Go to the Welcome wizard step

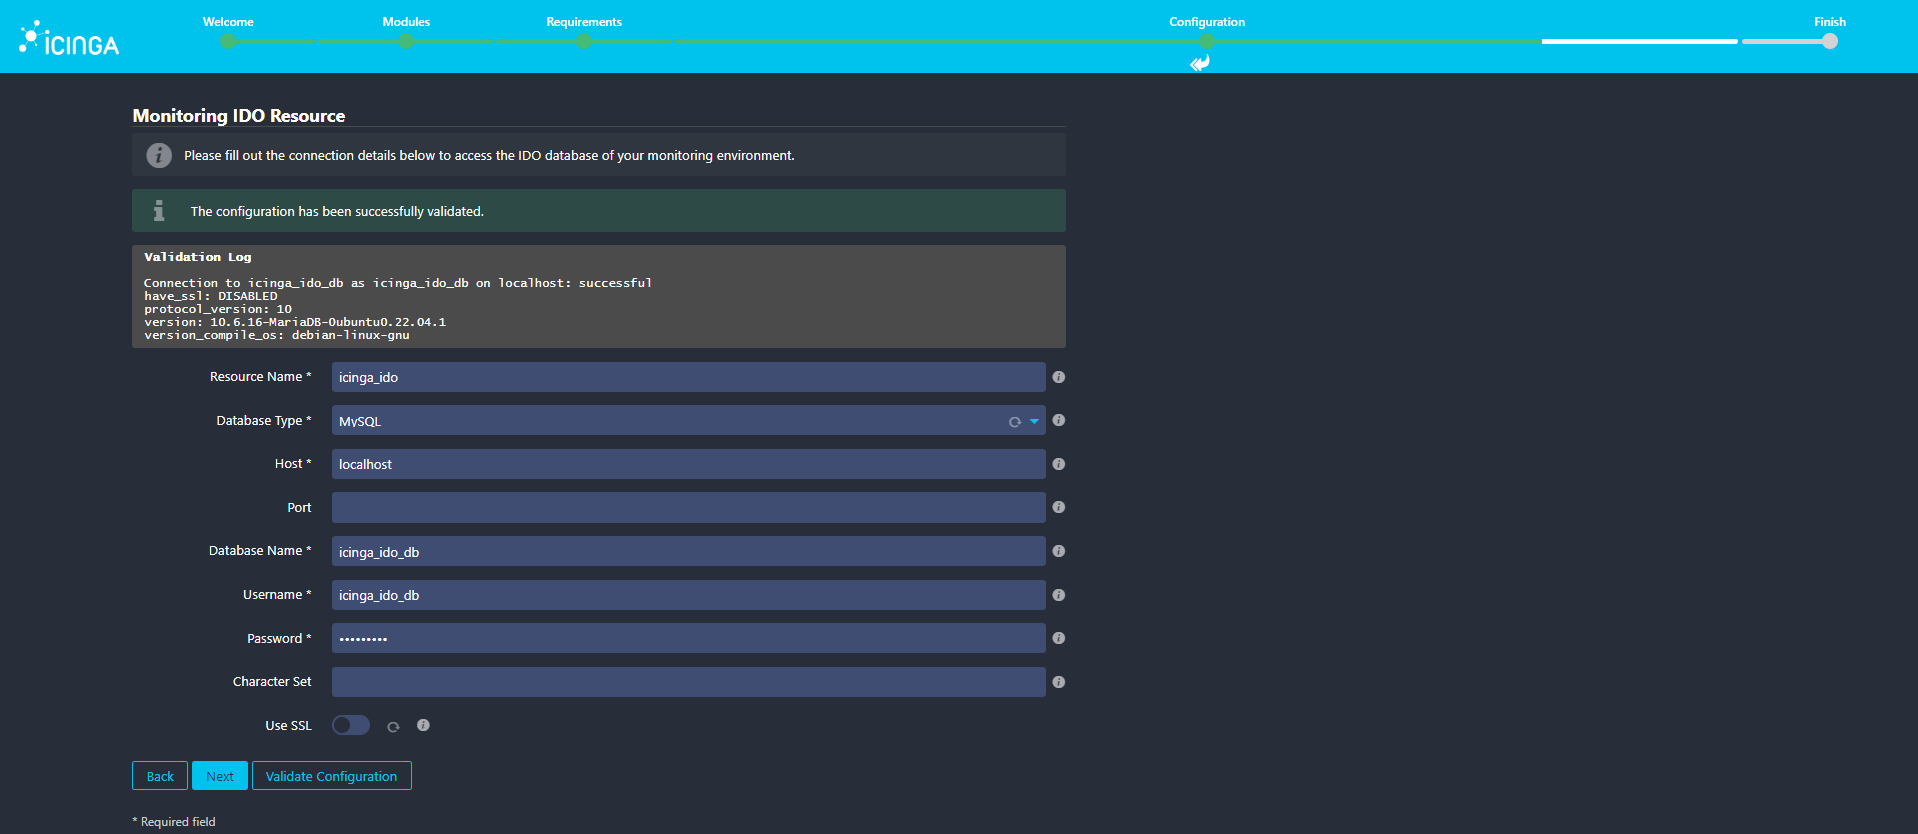pyautogui.click(x=228, y=41)
